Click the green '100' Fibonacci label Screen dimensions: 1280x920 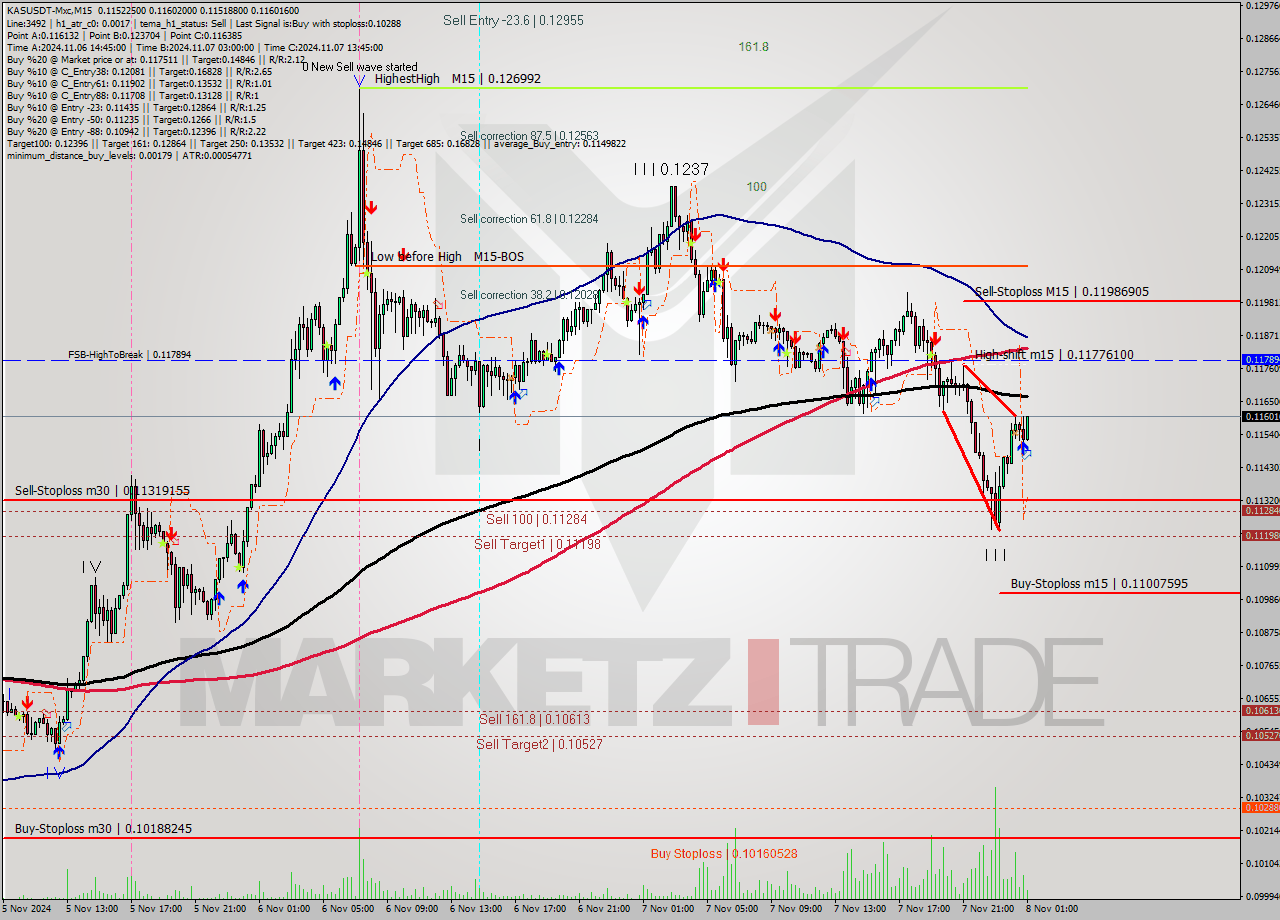pyautogui.click(x=756, y=186)
